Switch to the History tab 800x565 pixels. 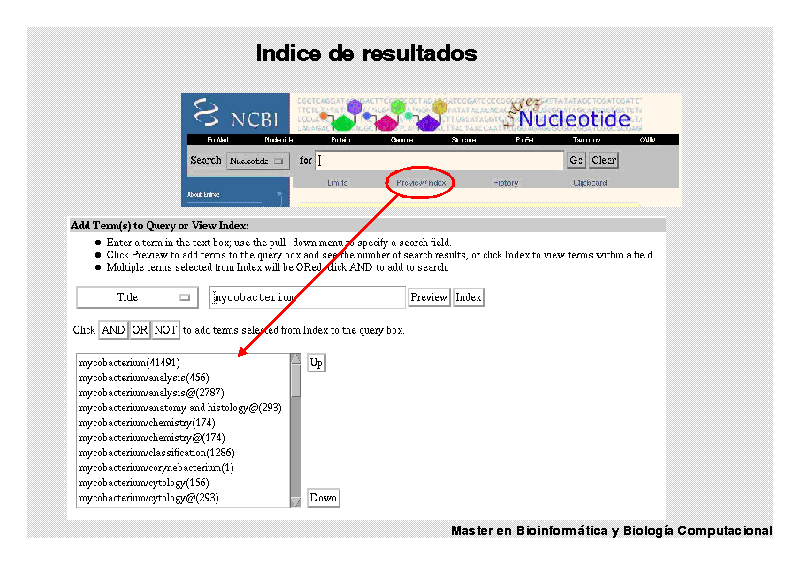pos(506,183)
